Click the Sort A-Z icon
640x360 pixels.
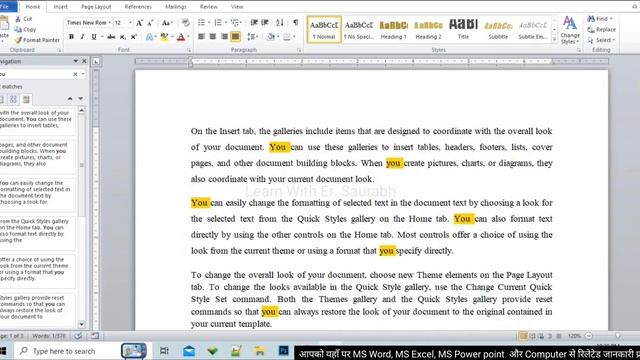point(280,23)
